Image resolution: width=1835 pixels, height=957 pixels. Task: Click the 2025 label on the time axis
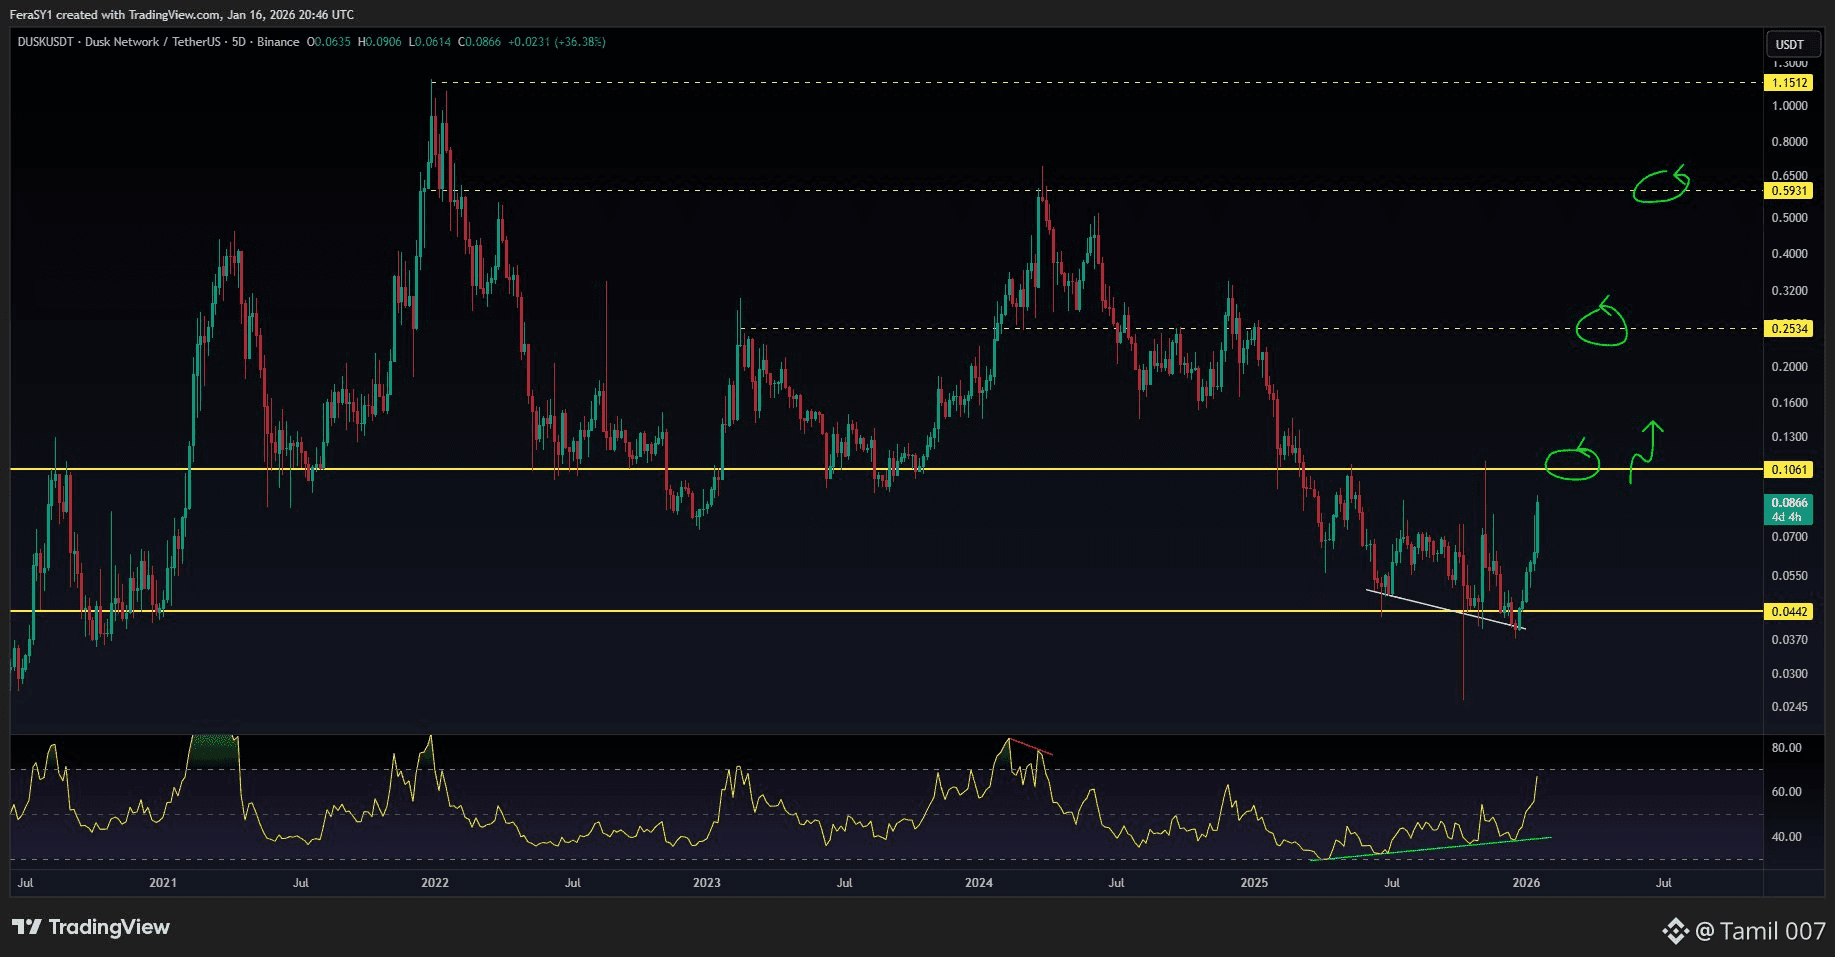coord(1254,882)
